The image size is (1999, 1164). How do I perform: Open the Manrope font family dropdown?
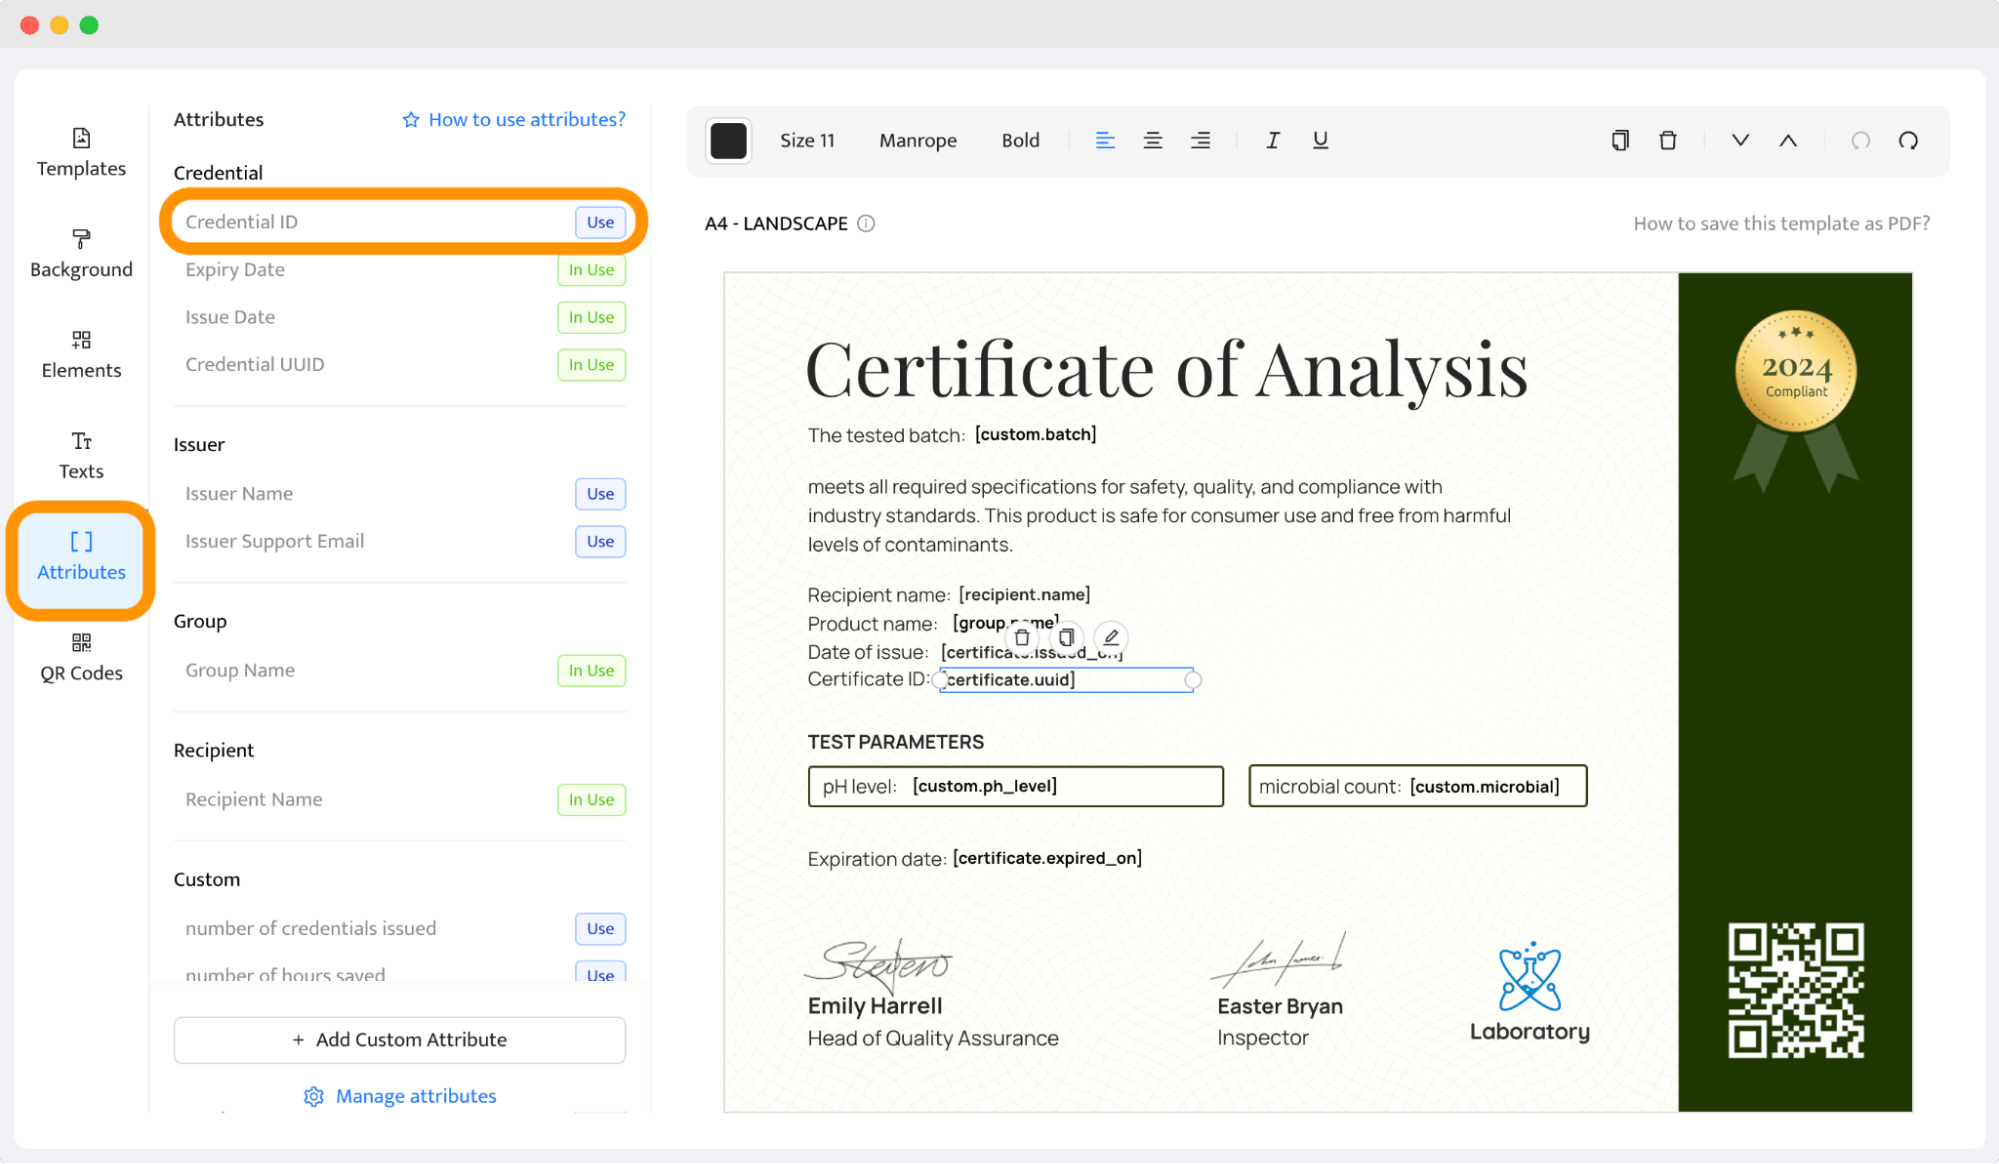click(918, 141)
